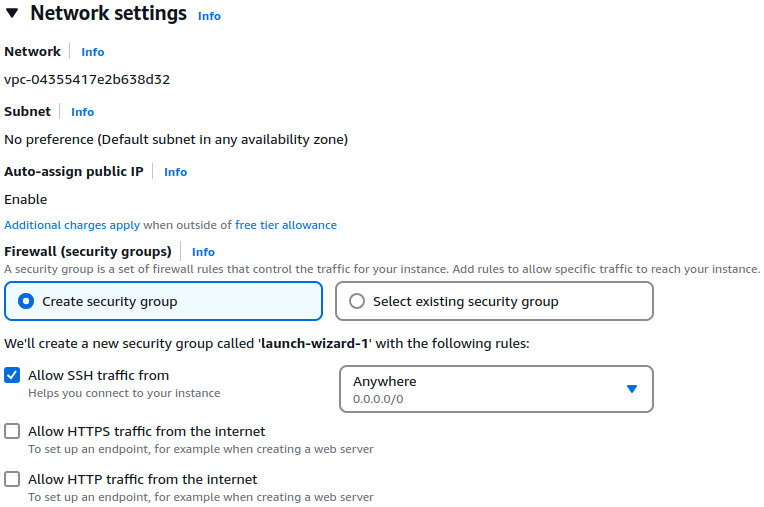Open the free tier allowance link
Viewport: 764px width, 507px height.
click(286, 225)
